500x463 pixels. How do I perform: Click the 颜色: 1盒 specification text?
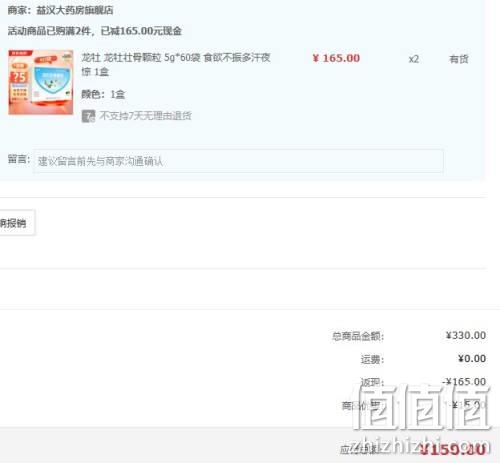(x=103, y=94)
